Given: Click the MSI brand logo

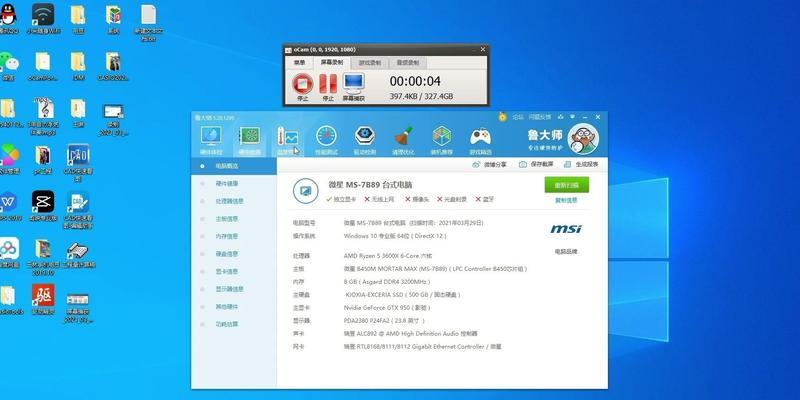Looking at the screenshot, I should [566, 229].
